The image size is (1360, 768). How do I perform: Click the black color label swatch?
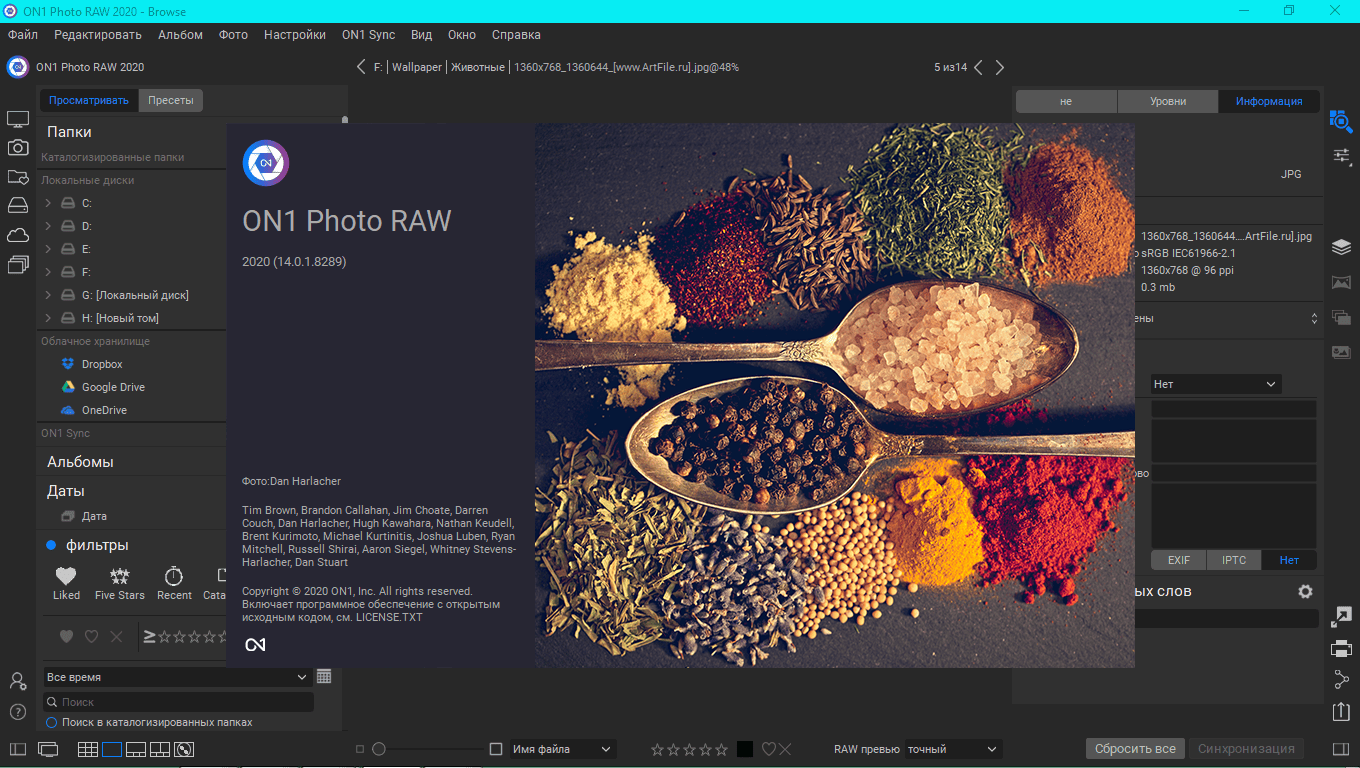coord(745,749)
